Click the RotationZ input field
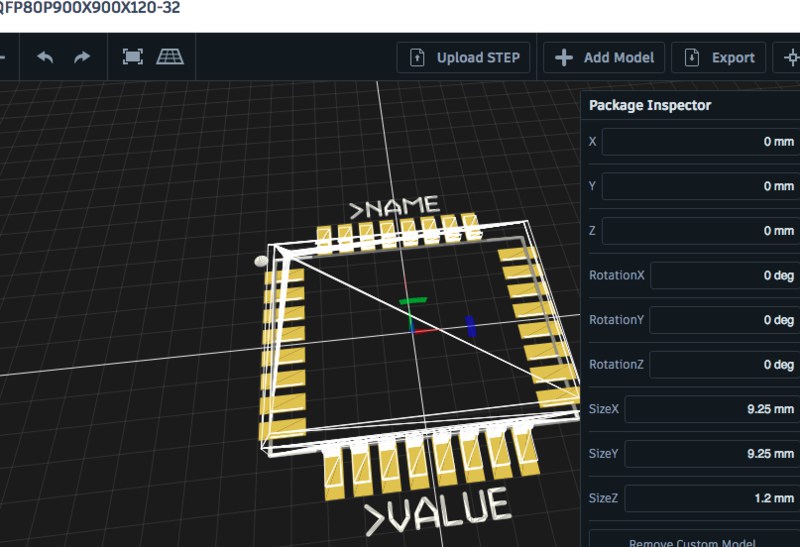Viewport: 800px width, 547px height. coord(725,364)
